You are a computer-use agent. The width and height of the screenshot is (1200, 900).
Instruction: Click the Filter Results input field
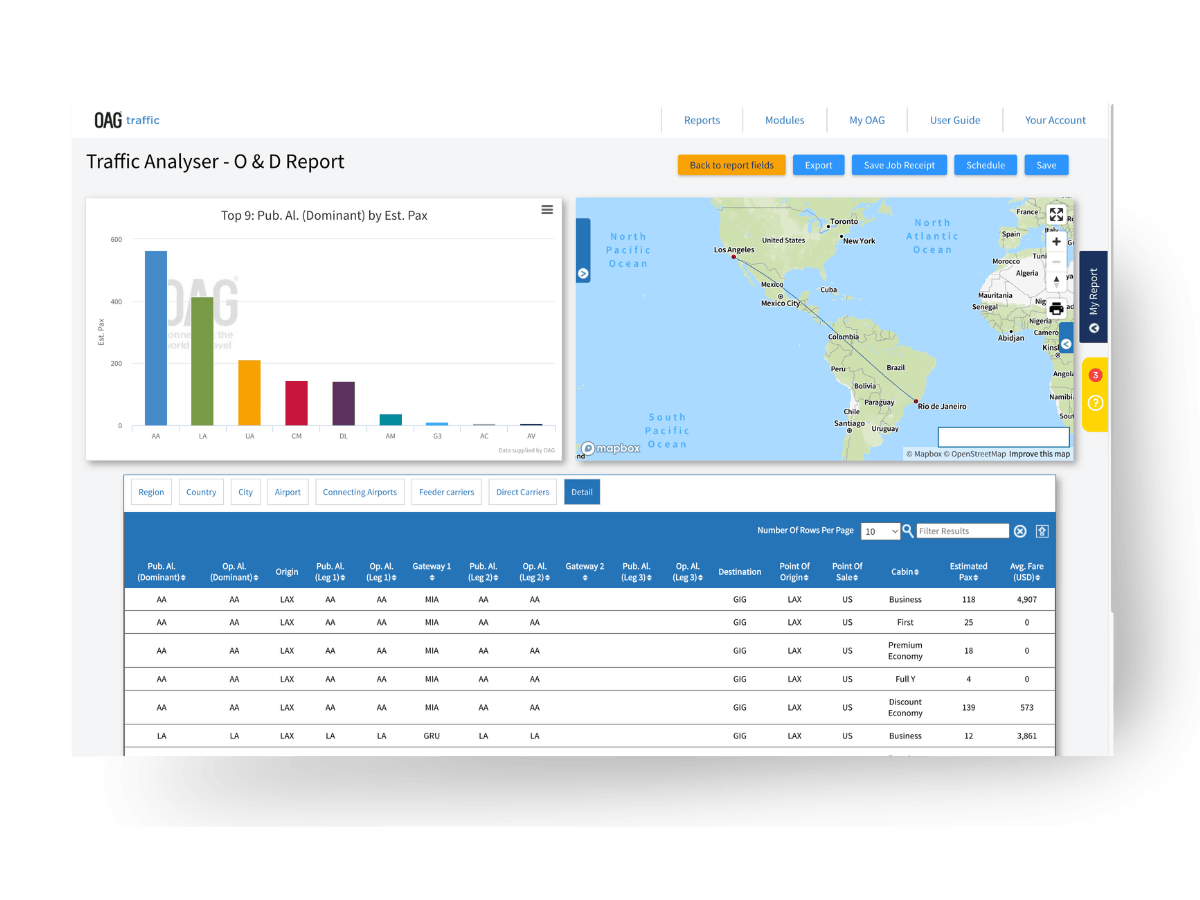962,531
